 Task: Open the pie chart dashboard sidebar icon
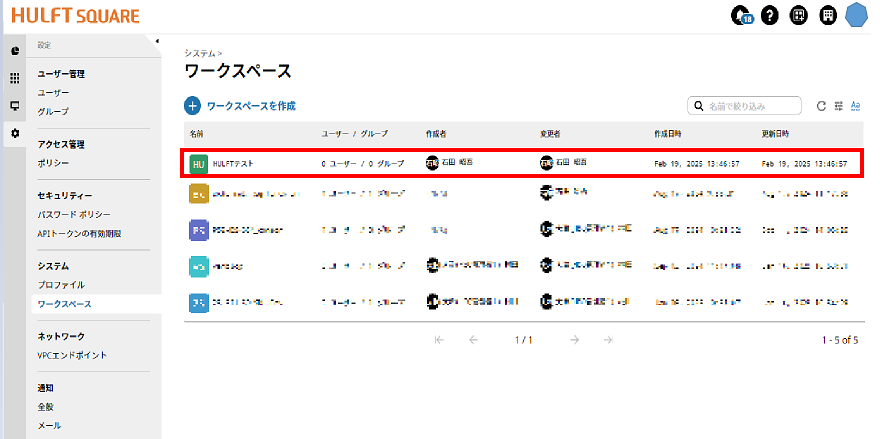tap(15, 50)
